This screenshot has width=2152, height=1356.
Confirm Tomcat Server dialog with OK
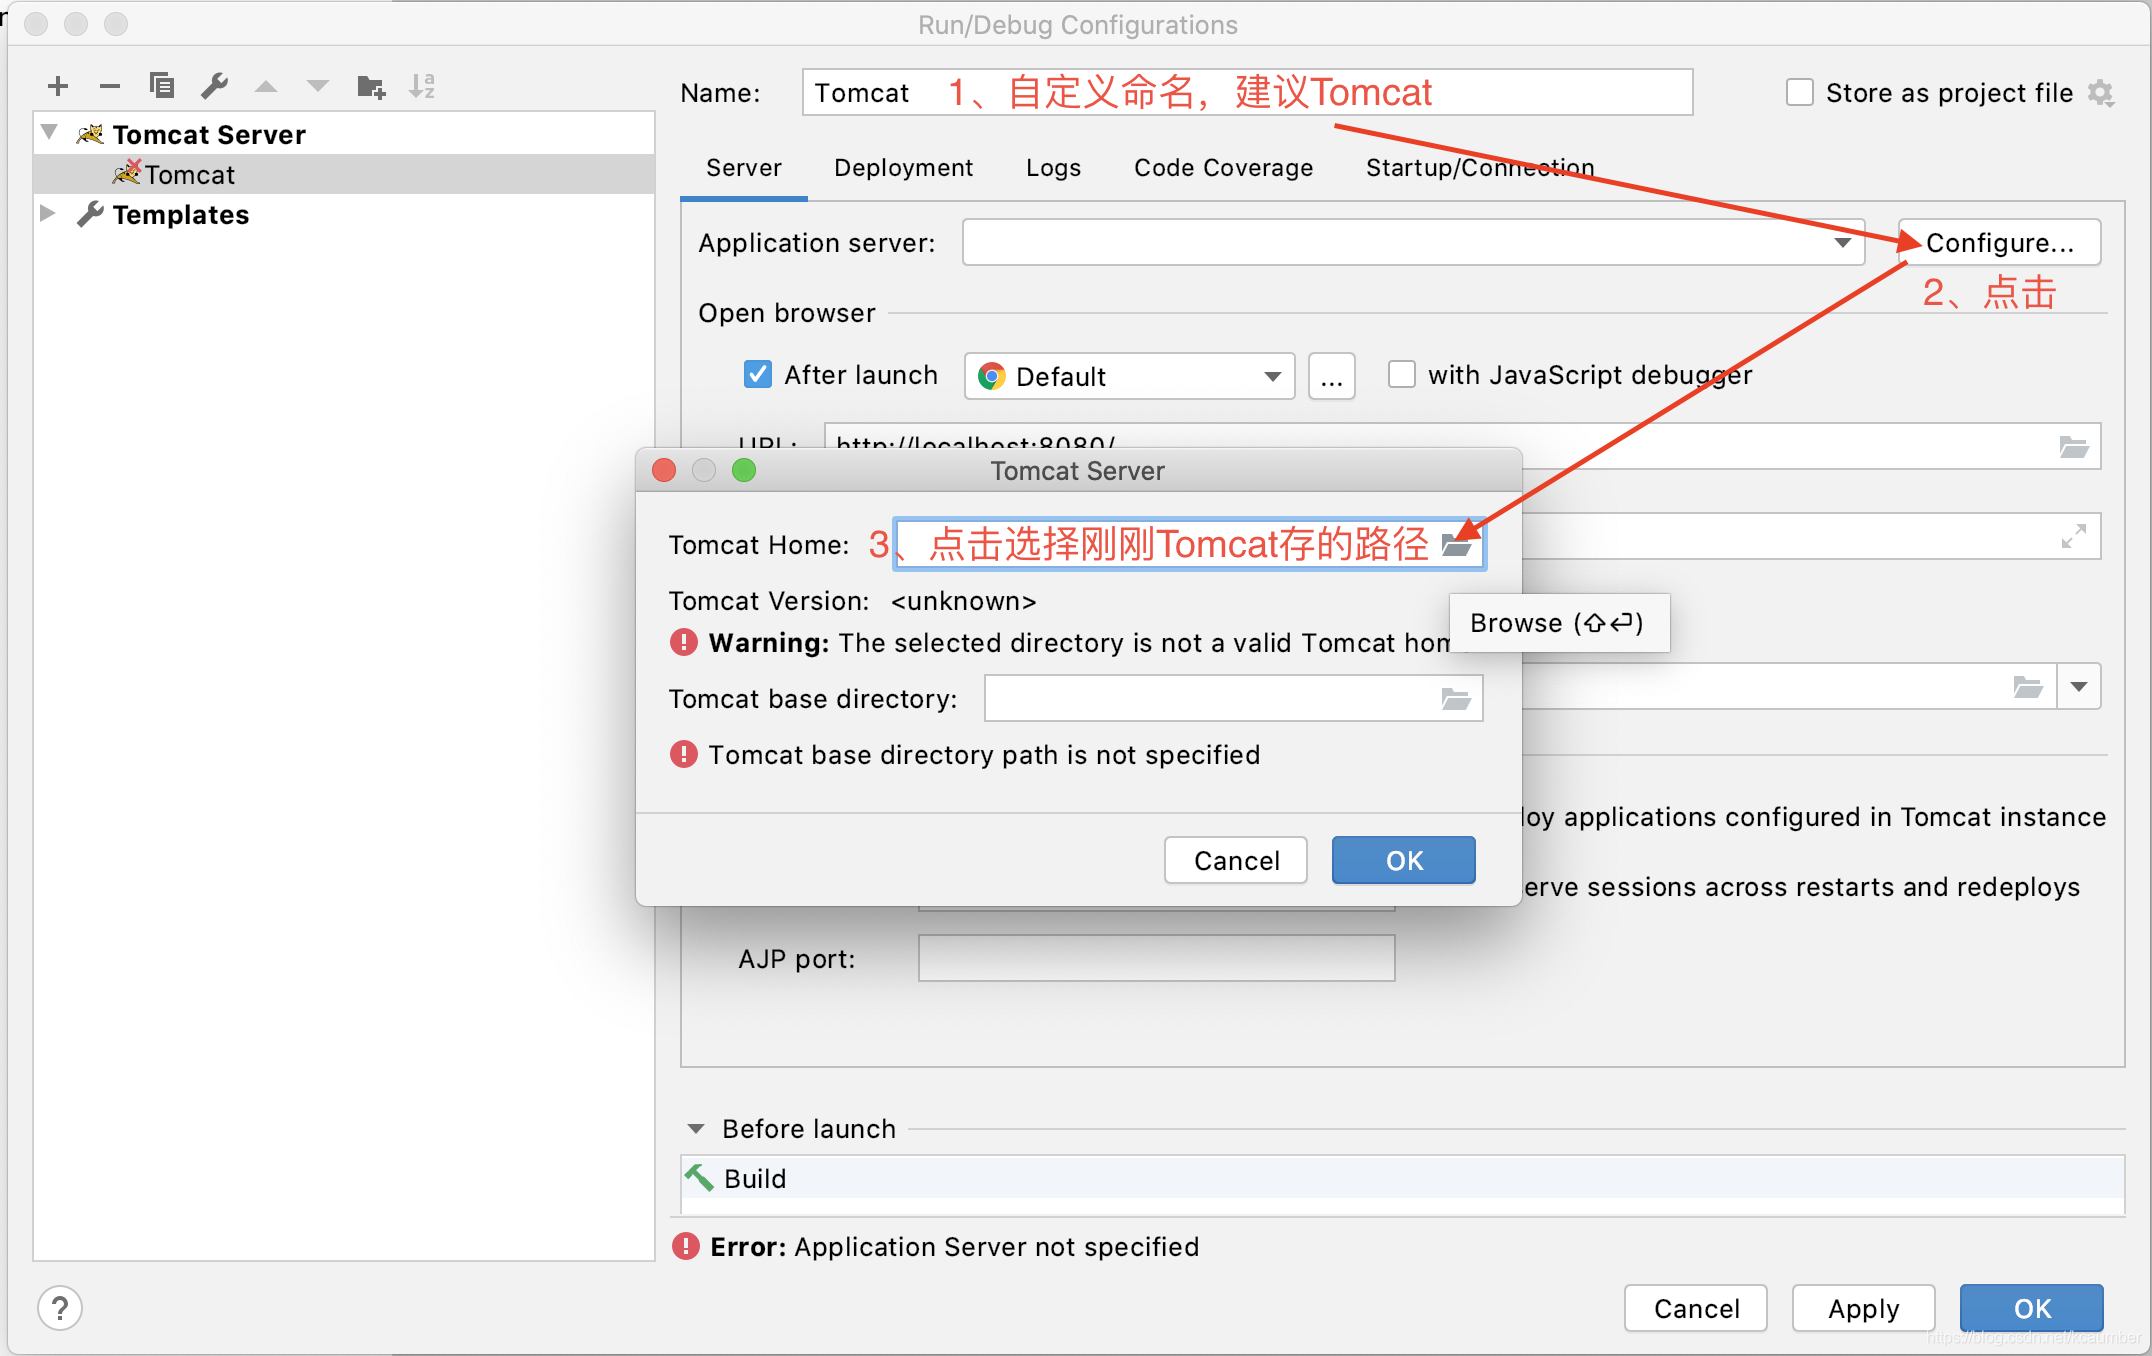[1404, 860]
